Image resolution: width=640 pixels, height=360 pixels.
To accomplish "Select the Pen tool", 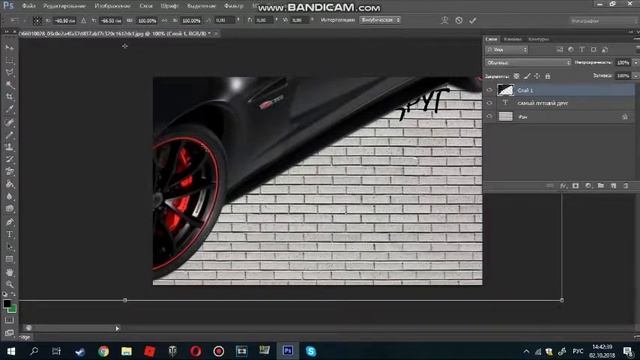I will 9,222.
